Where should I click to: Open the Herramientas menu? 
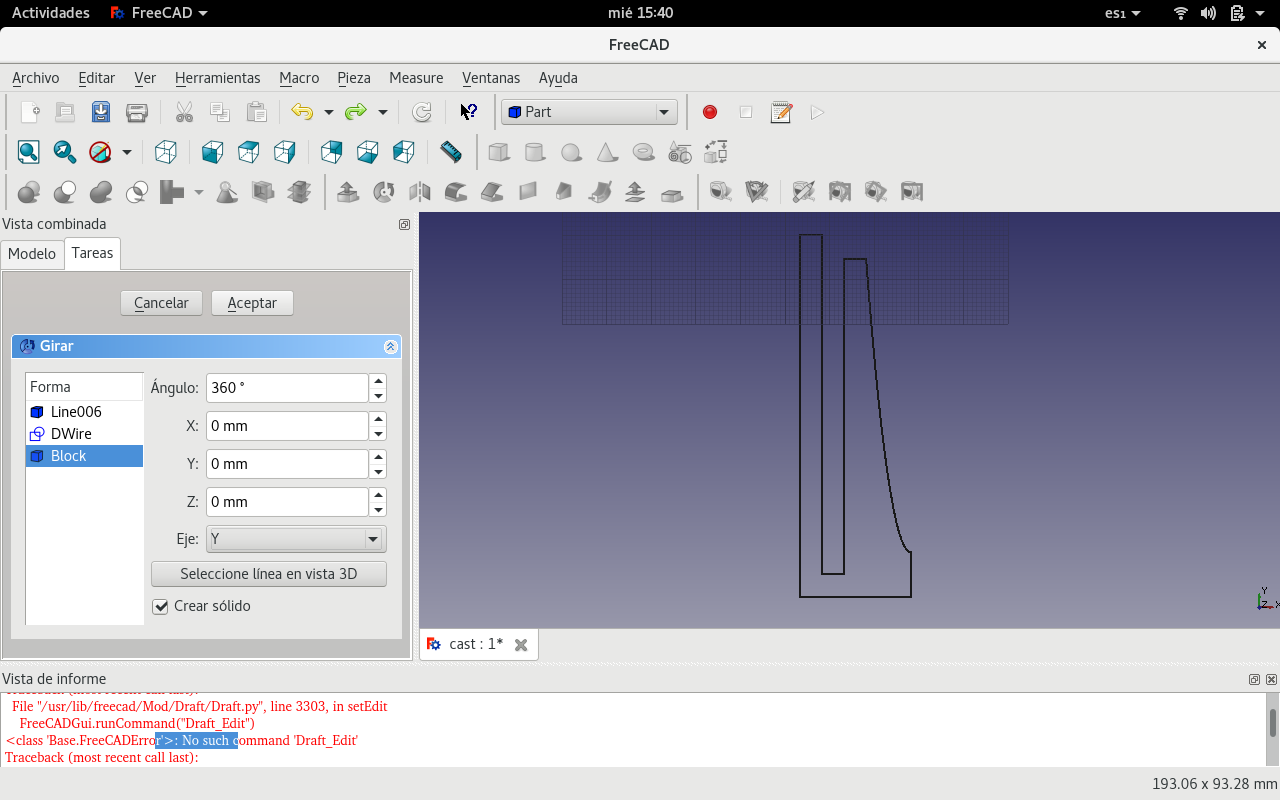click(x=217, y=78)
